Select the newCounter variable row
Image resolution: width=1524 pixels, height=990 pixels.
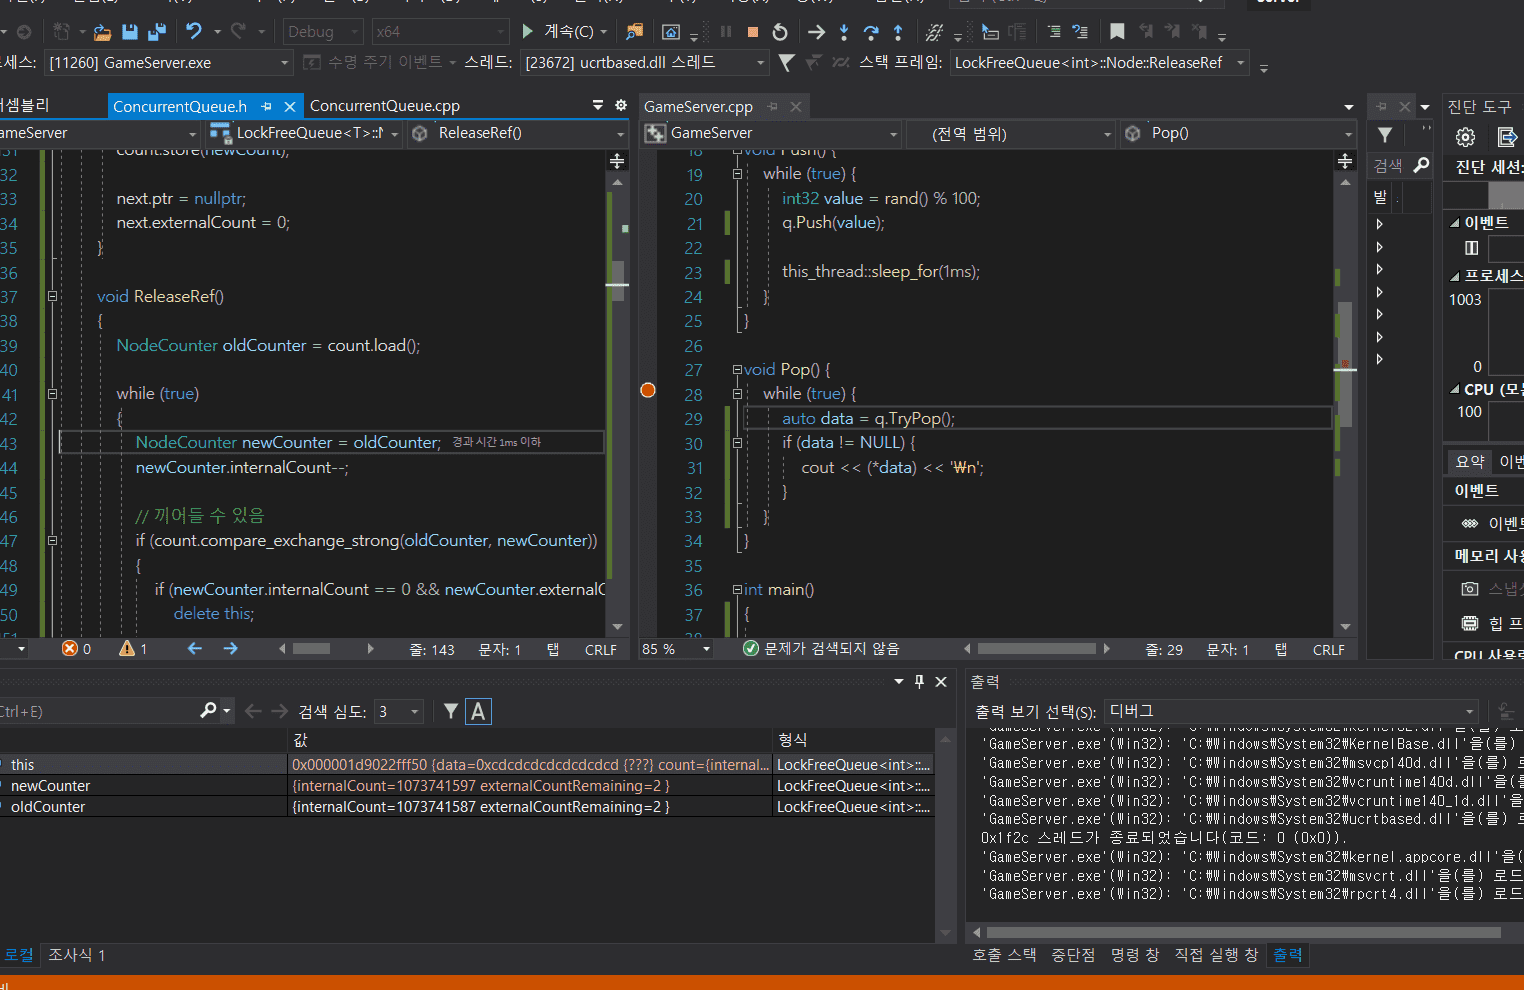pos(50,786)
